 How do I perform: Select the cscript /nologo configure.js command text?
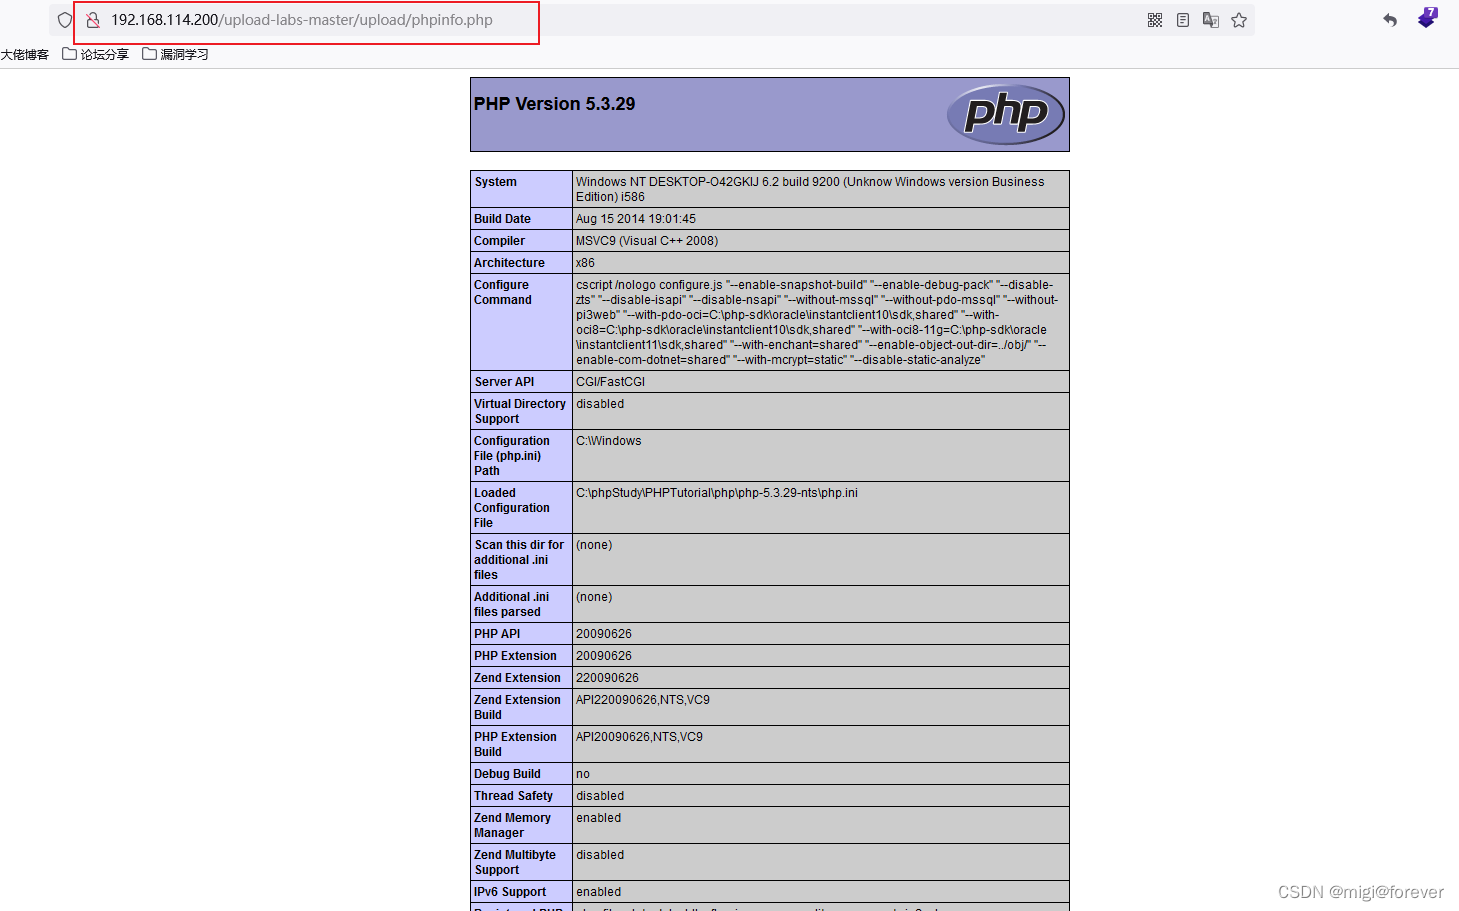817,322
